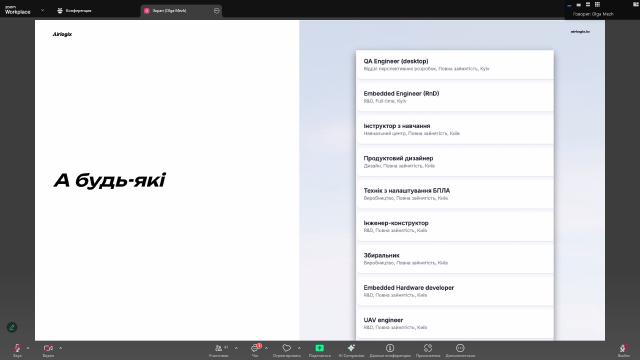Click the view layout icon in top-right corner
640x360 pixels.
(x=636, y=4)
